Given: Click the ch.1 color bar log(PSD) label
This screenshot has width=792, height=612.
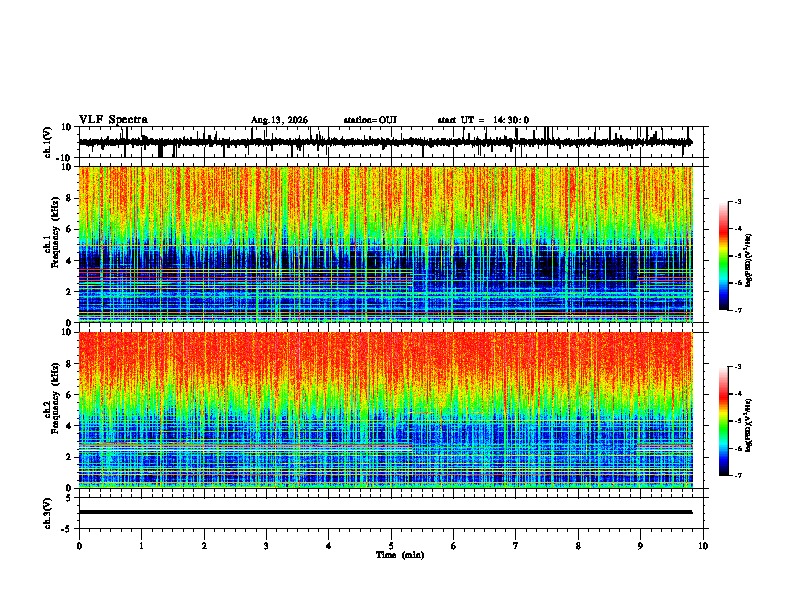Looking at the screenshot, I should (749, 260).
